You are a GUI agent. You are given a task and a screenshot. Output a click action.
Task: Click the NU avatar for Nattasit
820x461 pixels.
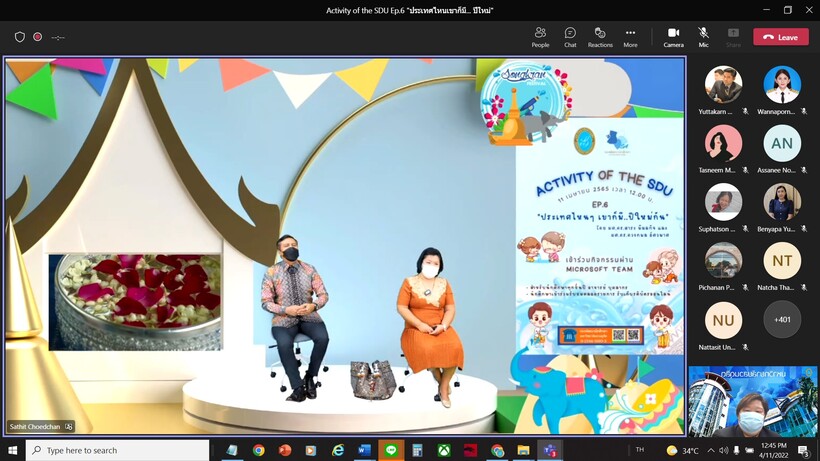click(x=723, y=320)
